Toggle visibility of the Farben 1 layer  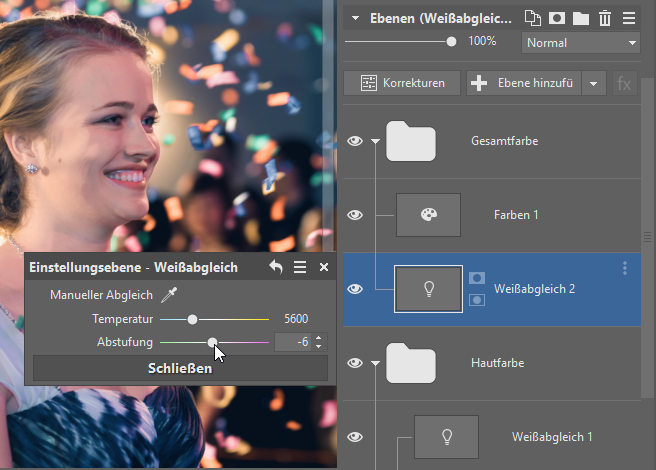(x=355, y=215)
